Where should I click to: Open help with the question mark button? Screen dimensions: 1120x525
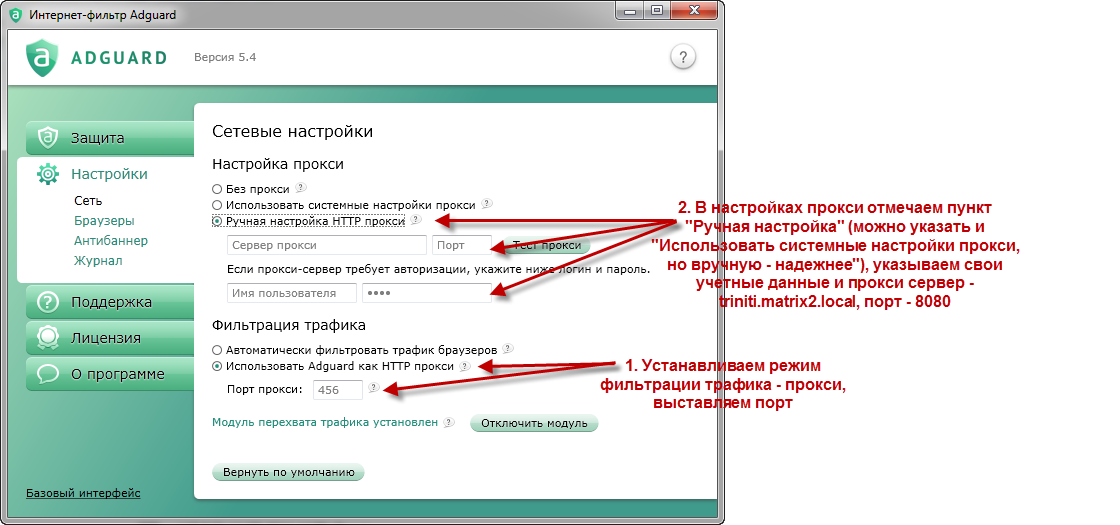tap(683, 56)
